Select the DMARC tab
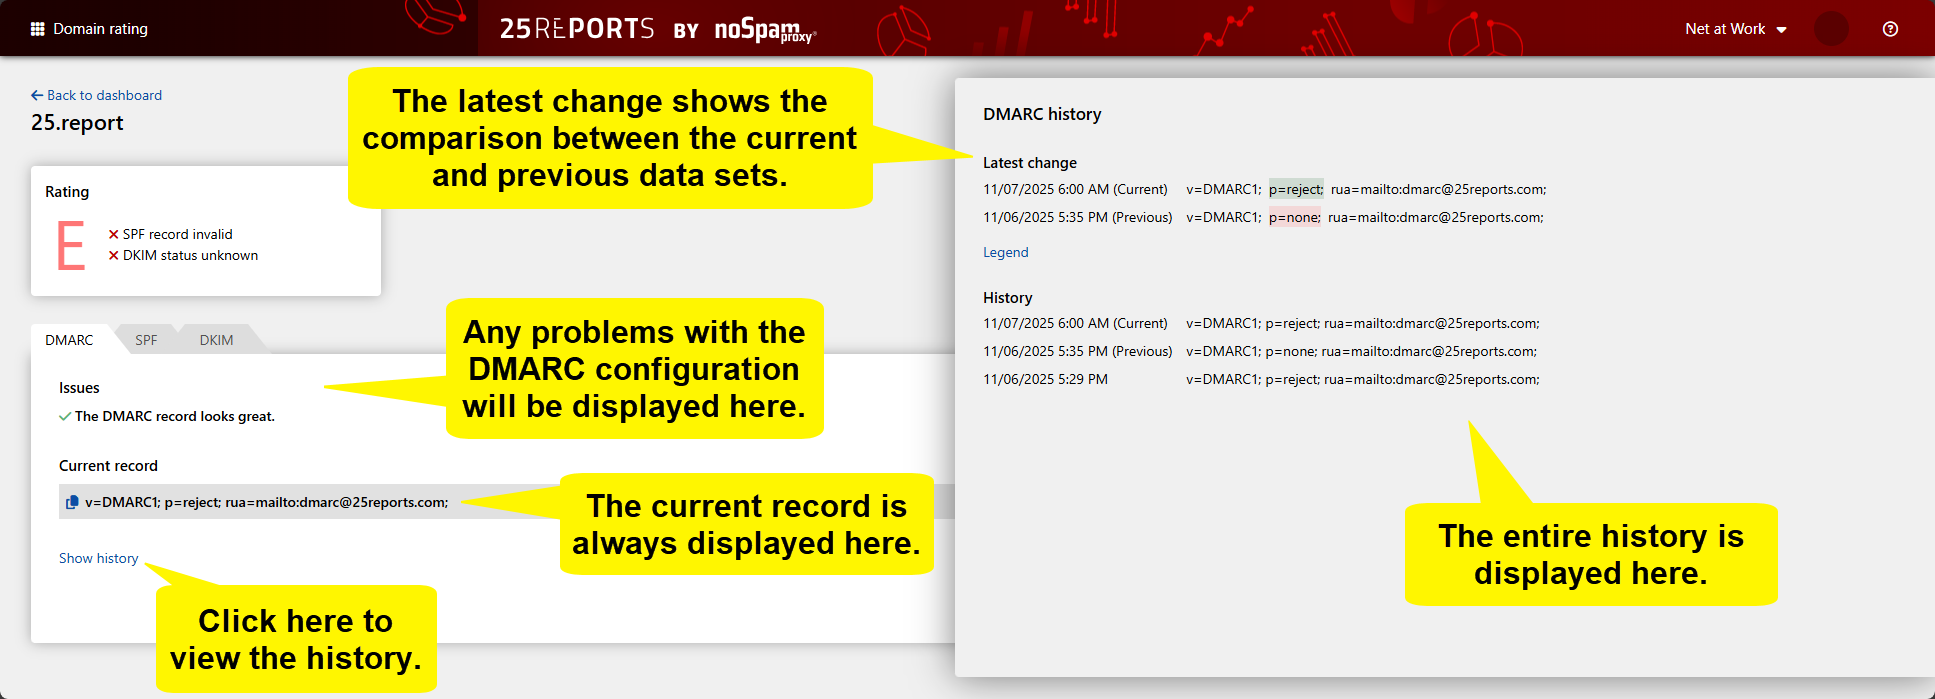The image size is (1935, 699). [69, 340]
